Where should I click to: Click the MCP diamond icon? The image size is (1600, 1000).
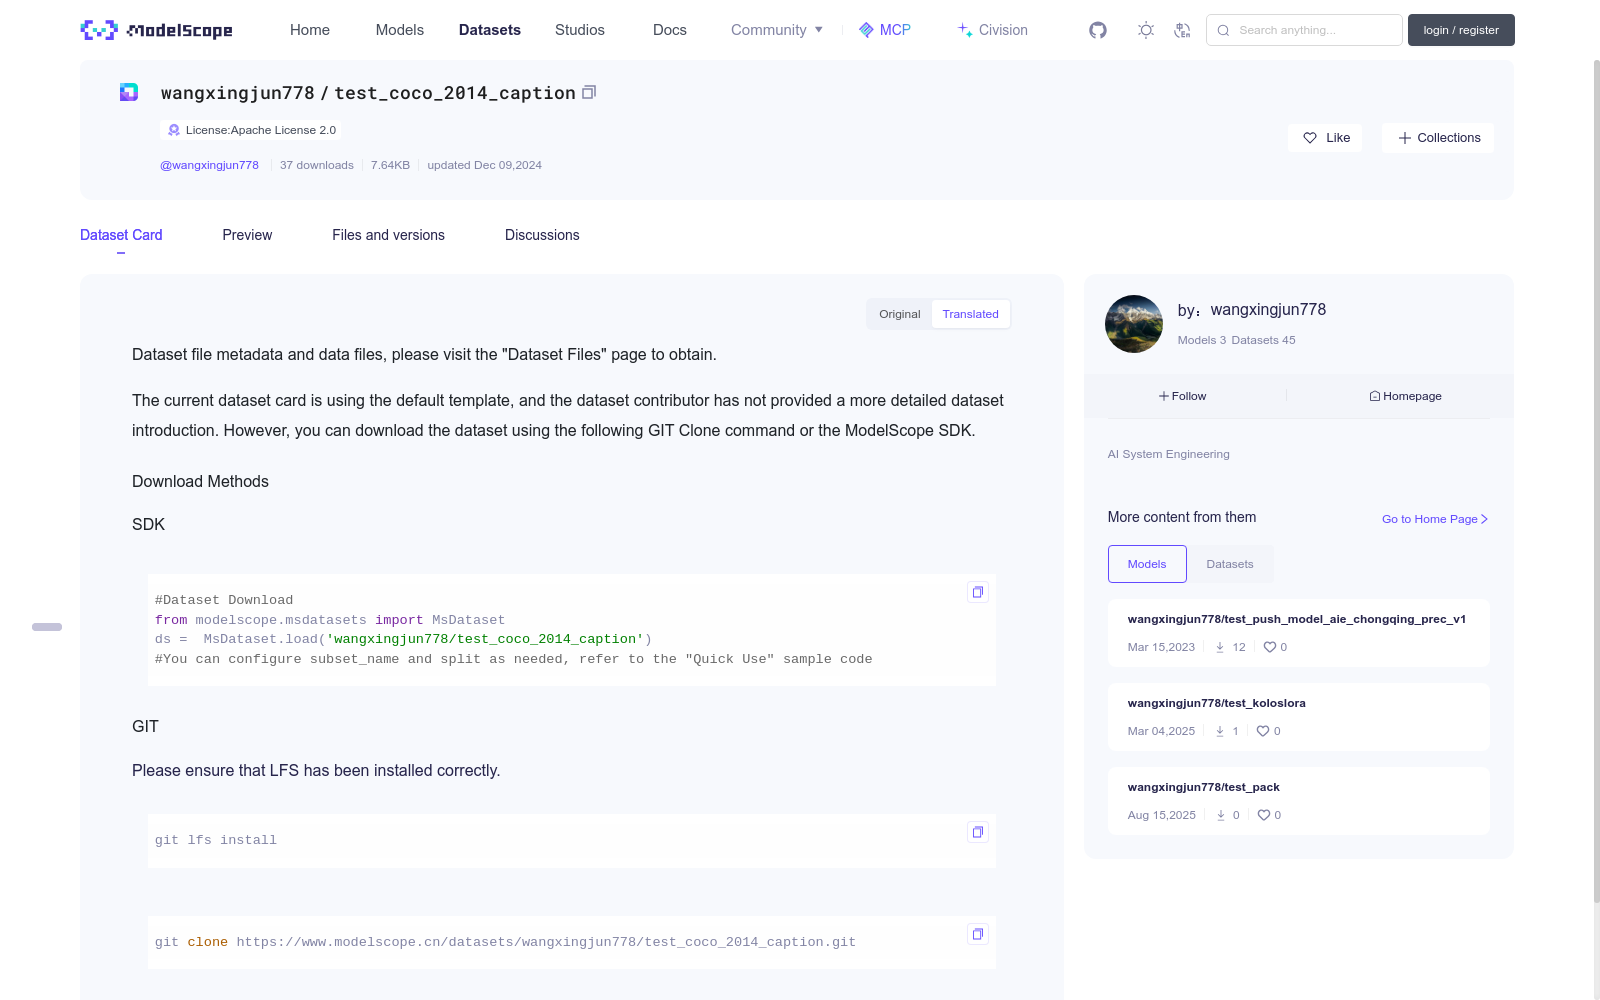coord(866,30)
